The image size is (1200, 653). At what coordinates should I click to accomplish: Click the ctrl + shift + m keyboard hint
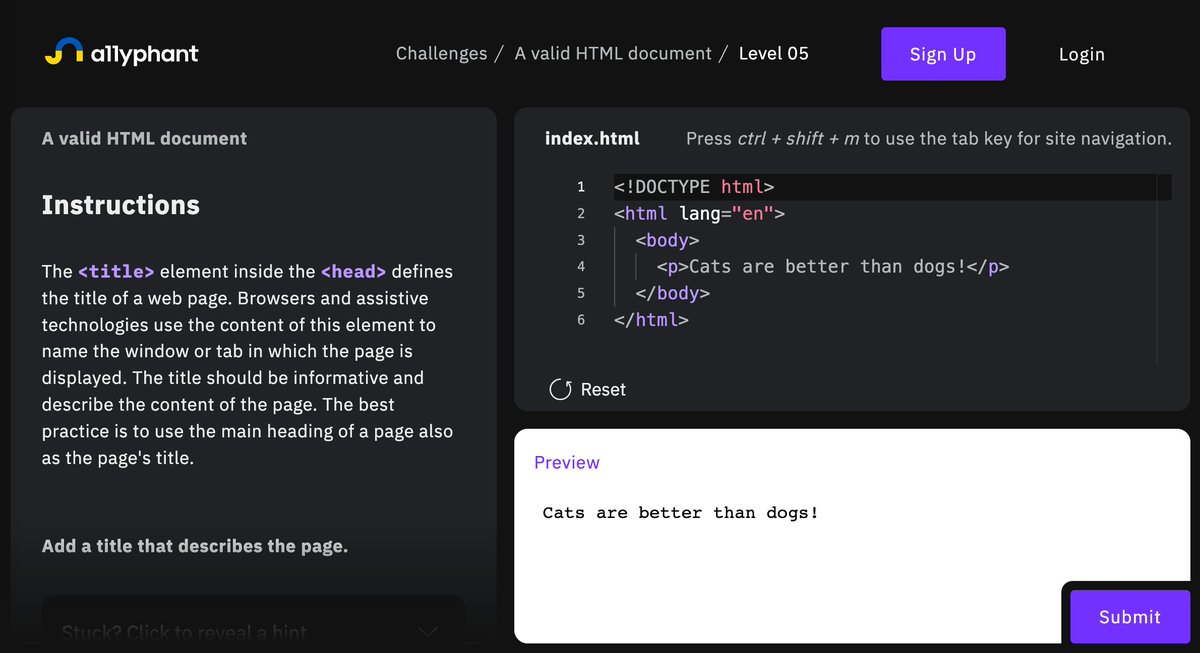798,139
